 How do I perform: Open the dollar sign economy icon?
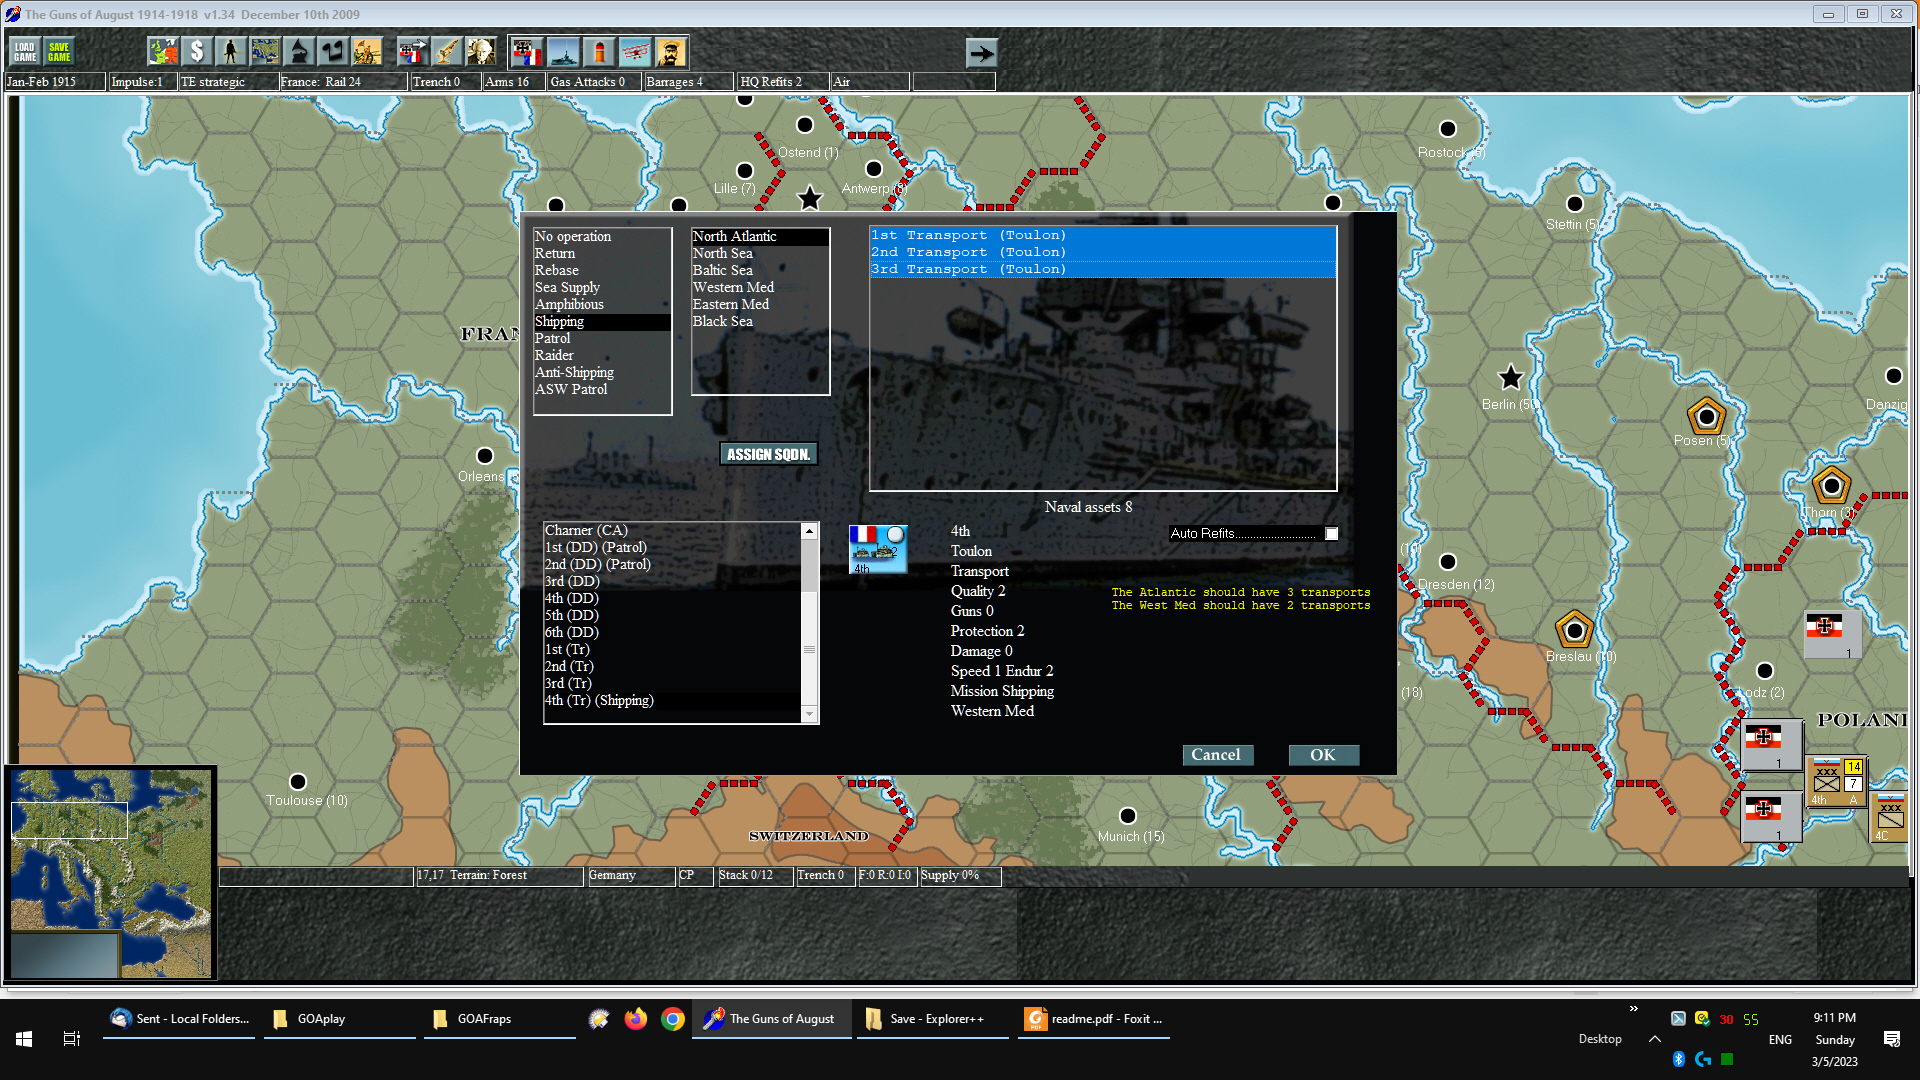coord(197,52)
